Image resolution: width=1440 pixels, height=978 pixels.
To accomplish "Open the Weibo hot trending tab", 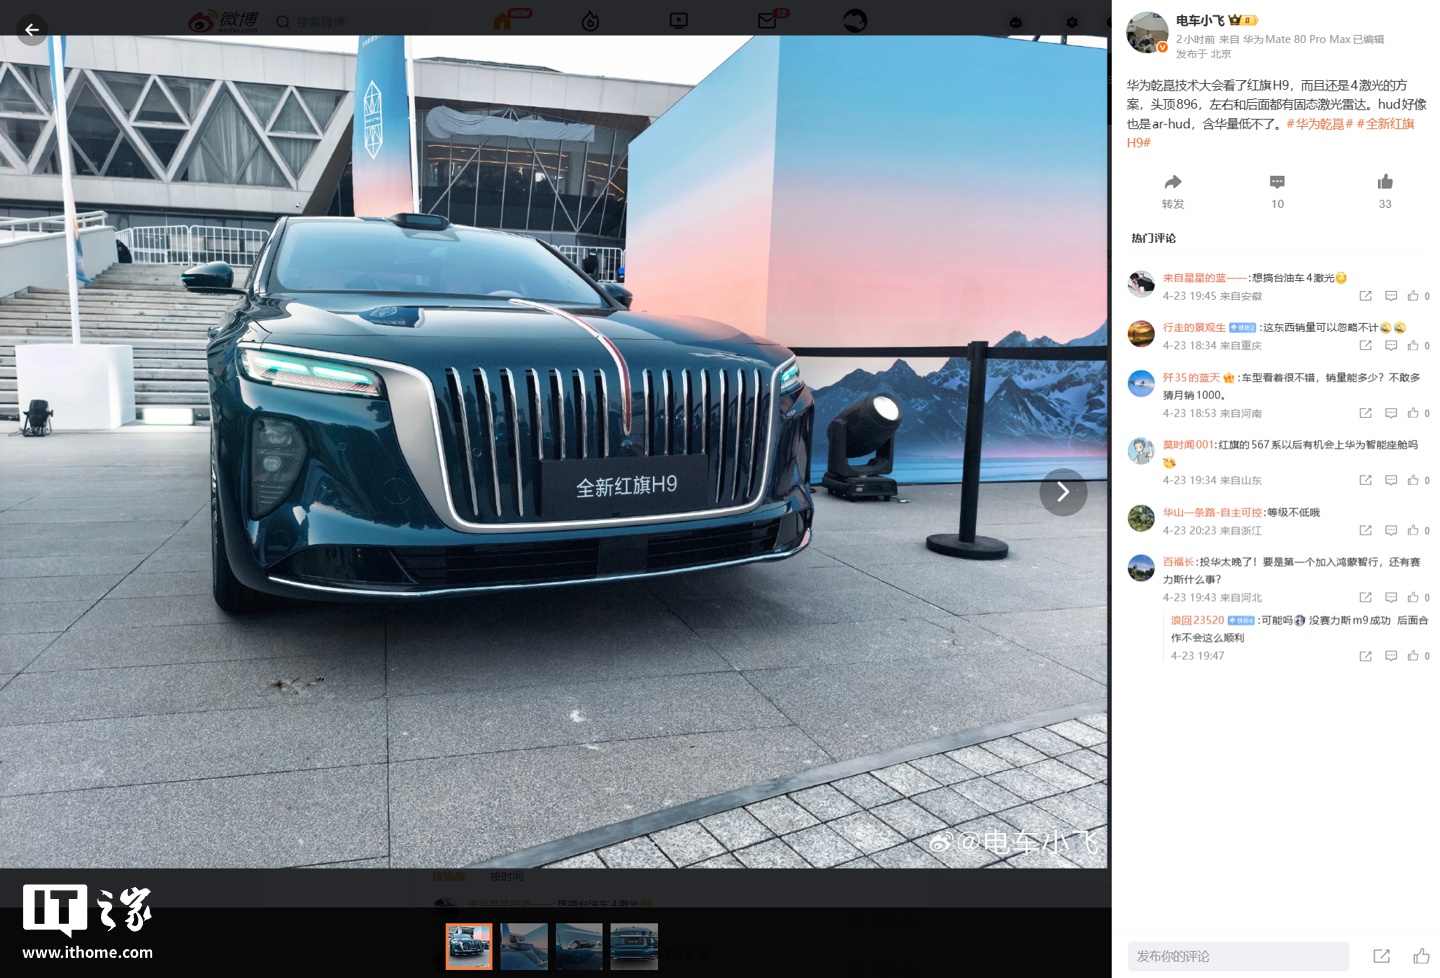I will [x=590, y=21].
